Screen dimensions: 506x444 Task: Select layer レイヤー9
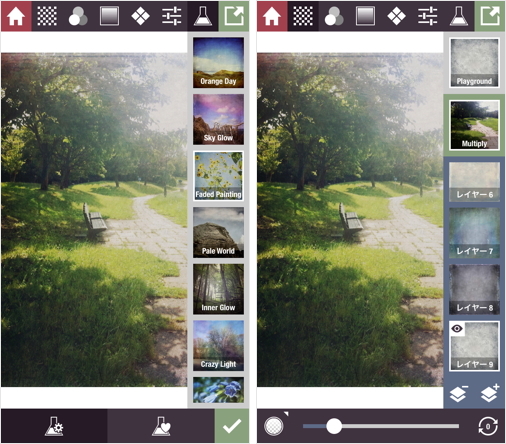[x=474, y=346]
